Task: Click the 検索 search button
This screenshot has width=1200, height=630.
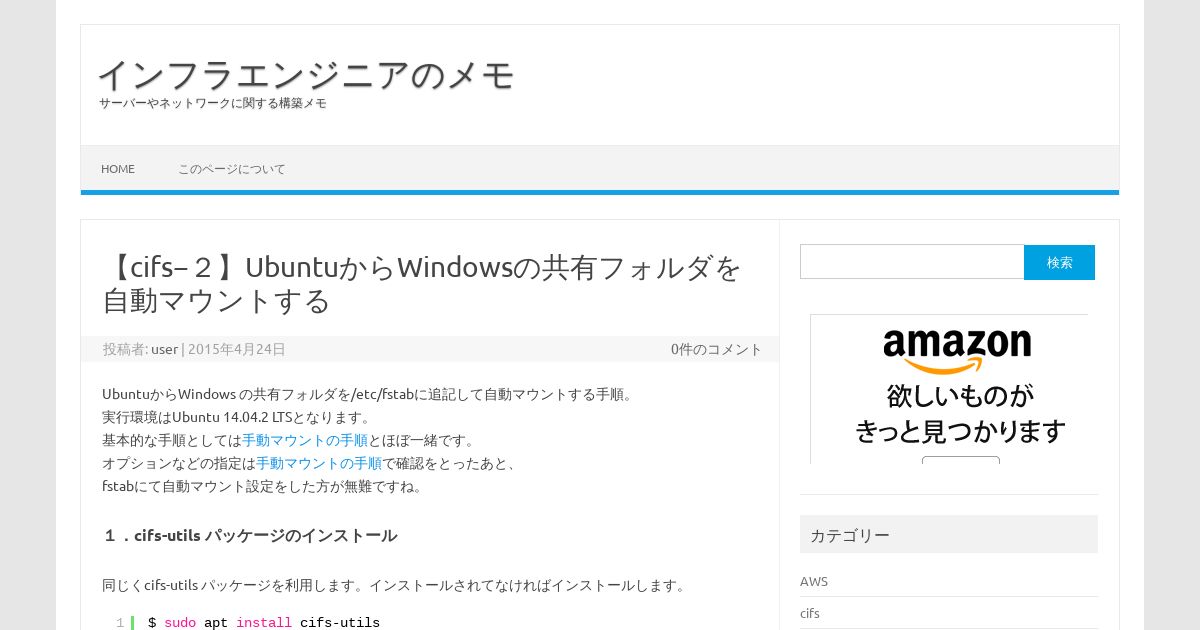Action: (1059, 262)
